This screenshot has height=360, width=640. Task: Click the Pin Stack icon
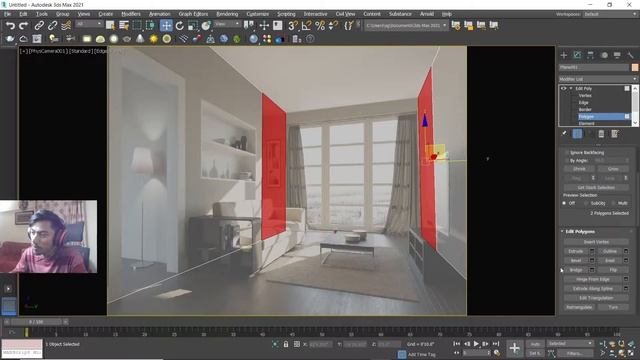(x=564, y=133)
